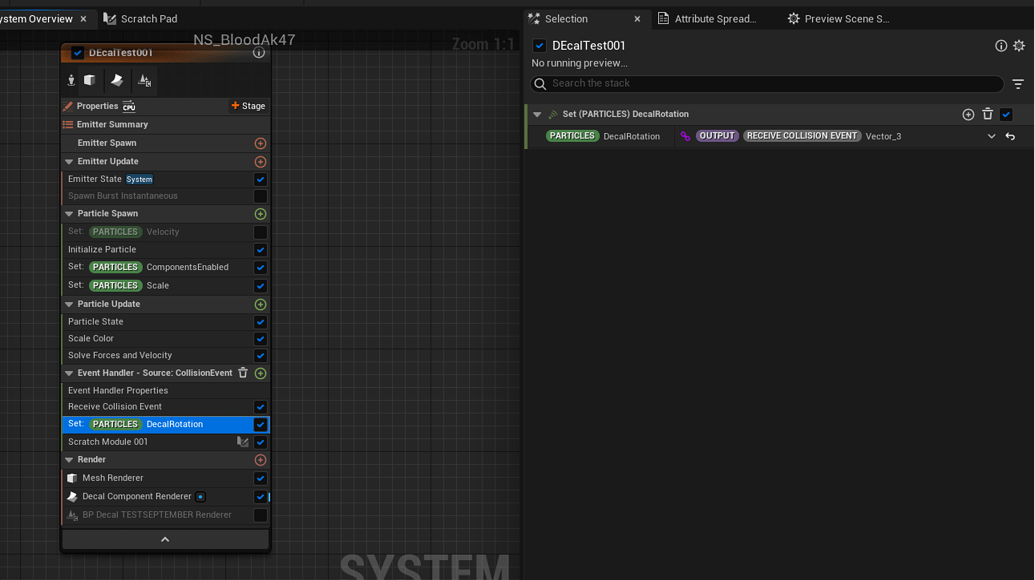Collapse the emitter stack using the bottom chevron
Screen dimensions: 1035x580
(x=165, y=538)
